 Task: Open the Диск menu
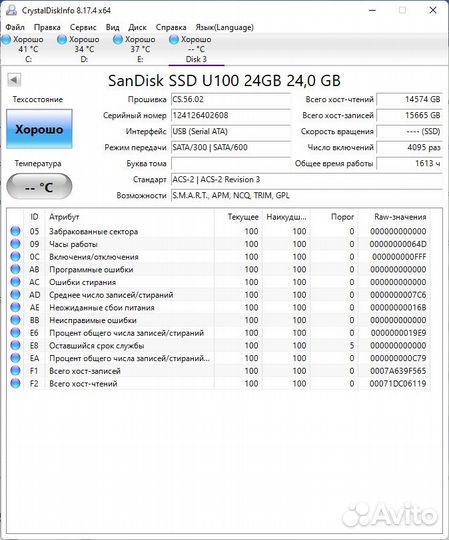click(x=137, y=27)
